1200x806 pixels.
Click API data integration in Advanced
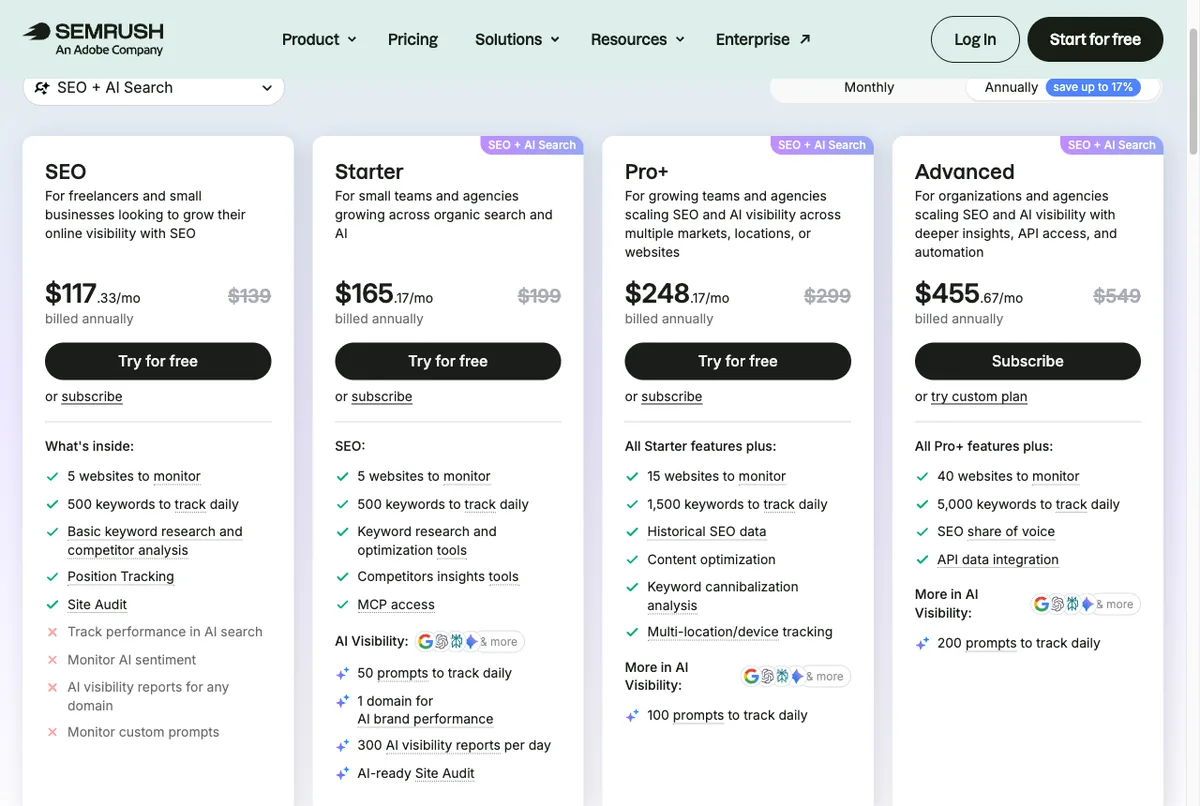998,560
